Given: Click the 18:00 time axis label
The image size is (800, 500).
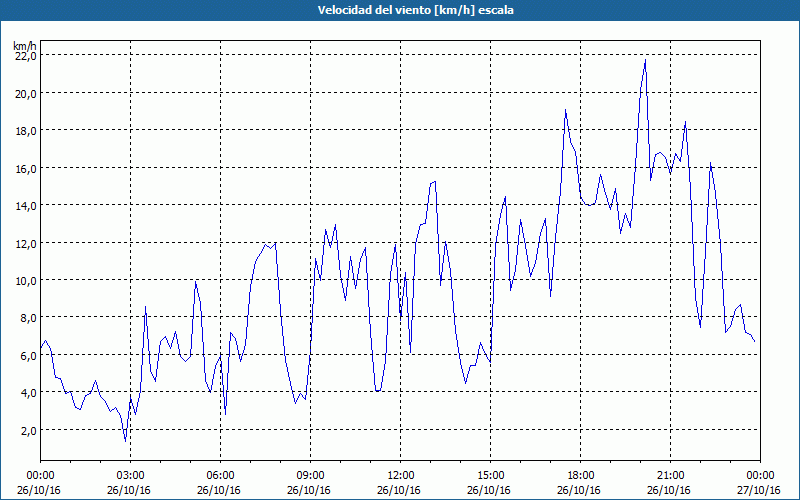Looking at the screenshot, I should pos(581,476).
